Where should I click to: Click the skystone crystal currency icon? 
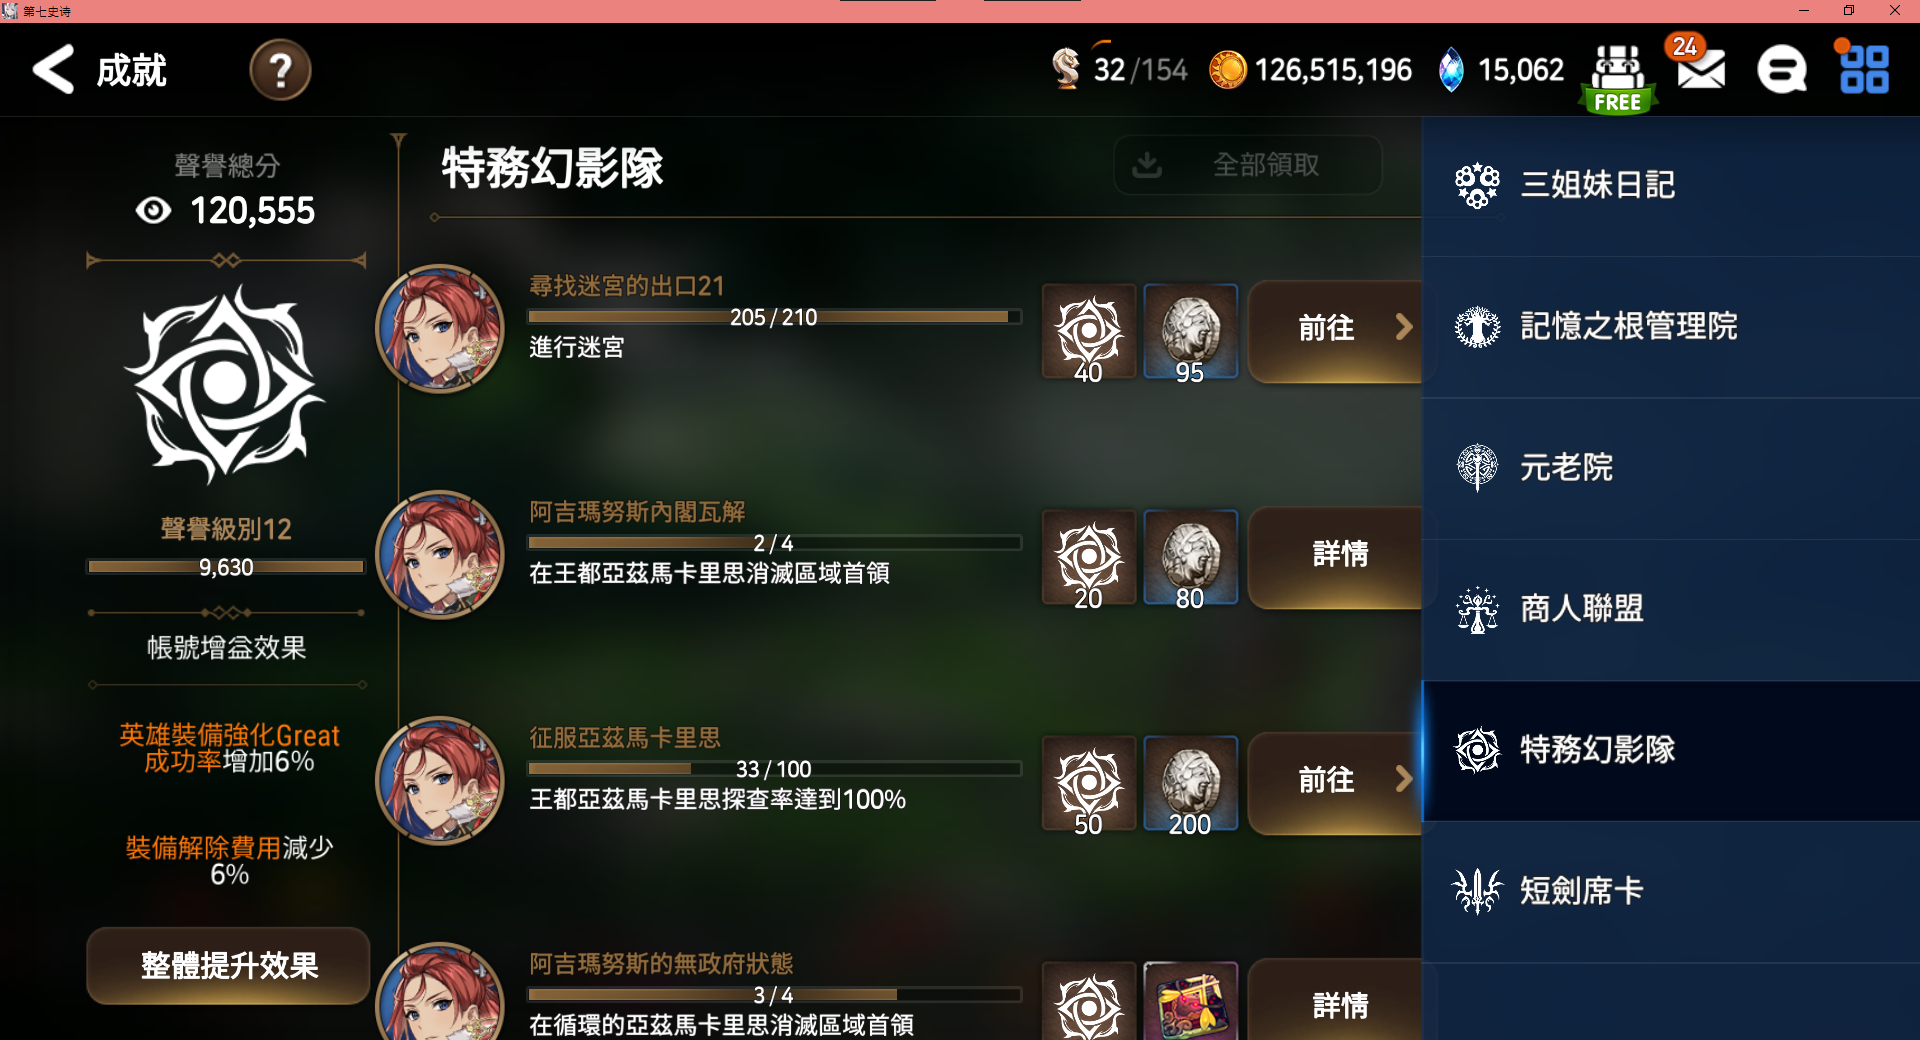pos(1451,70)
